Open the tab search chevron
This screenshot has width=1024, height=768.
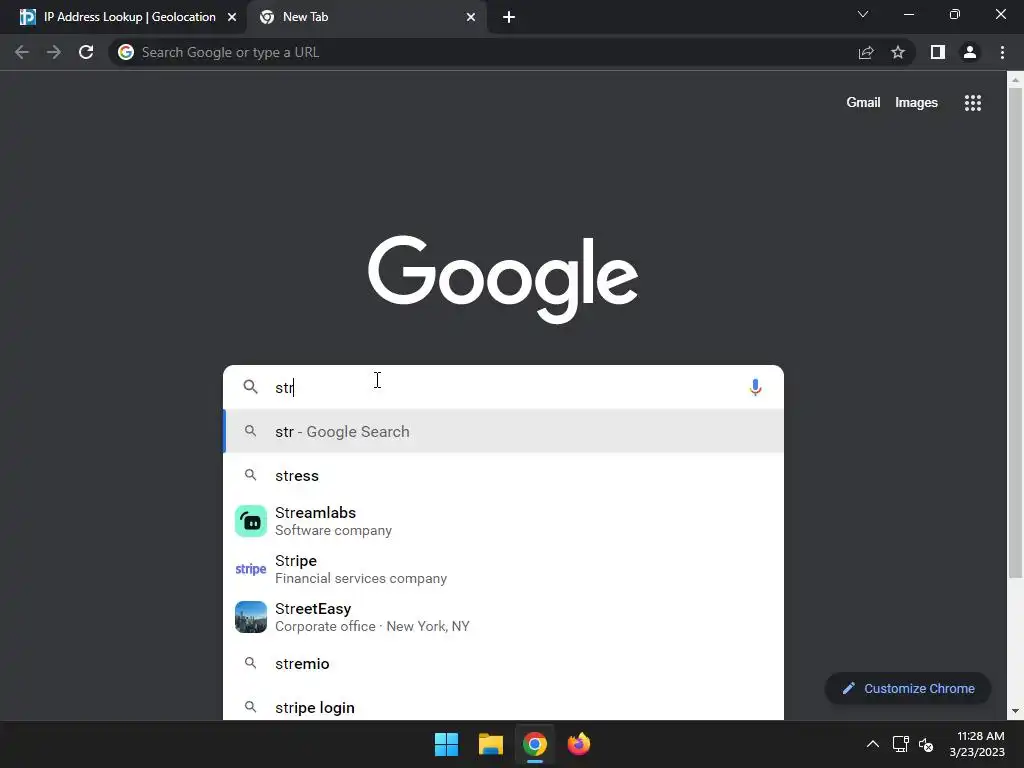pyautogui.click(x=863, y=14)
